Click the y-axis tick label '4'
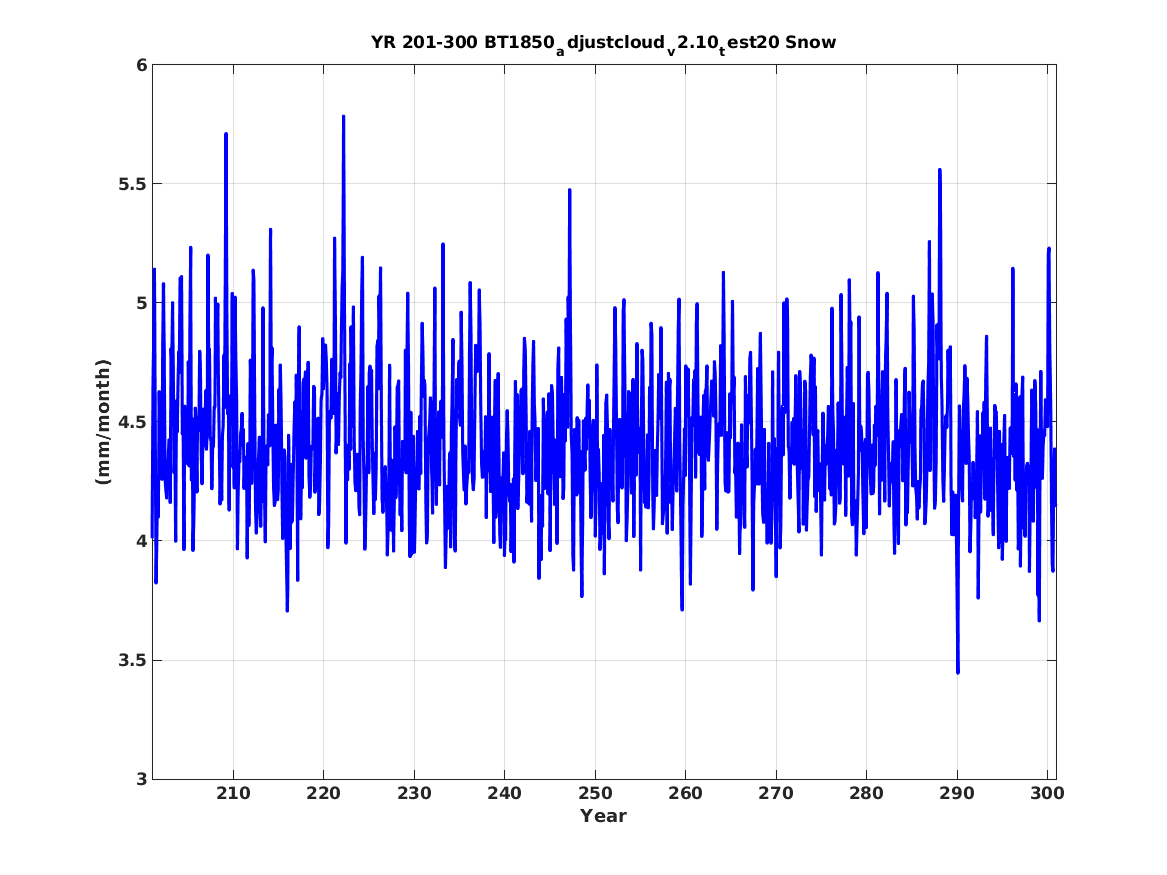Viewport: 1167px width, 875px height. pyautogui.click(x=141, y=542)
